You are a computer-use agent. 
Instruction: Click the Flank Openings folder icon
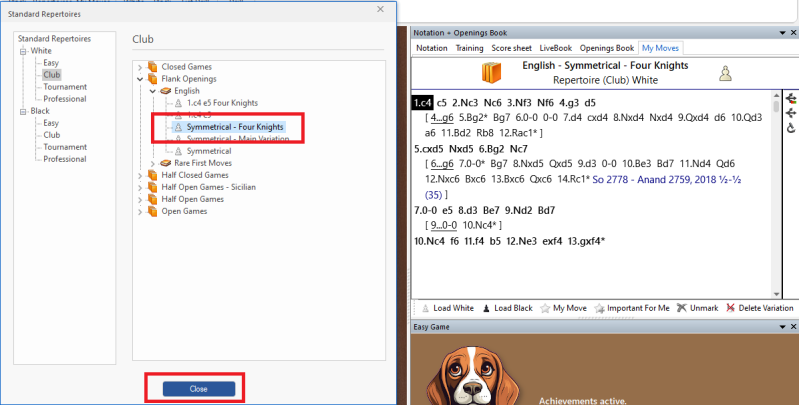tap(152, 79)
